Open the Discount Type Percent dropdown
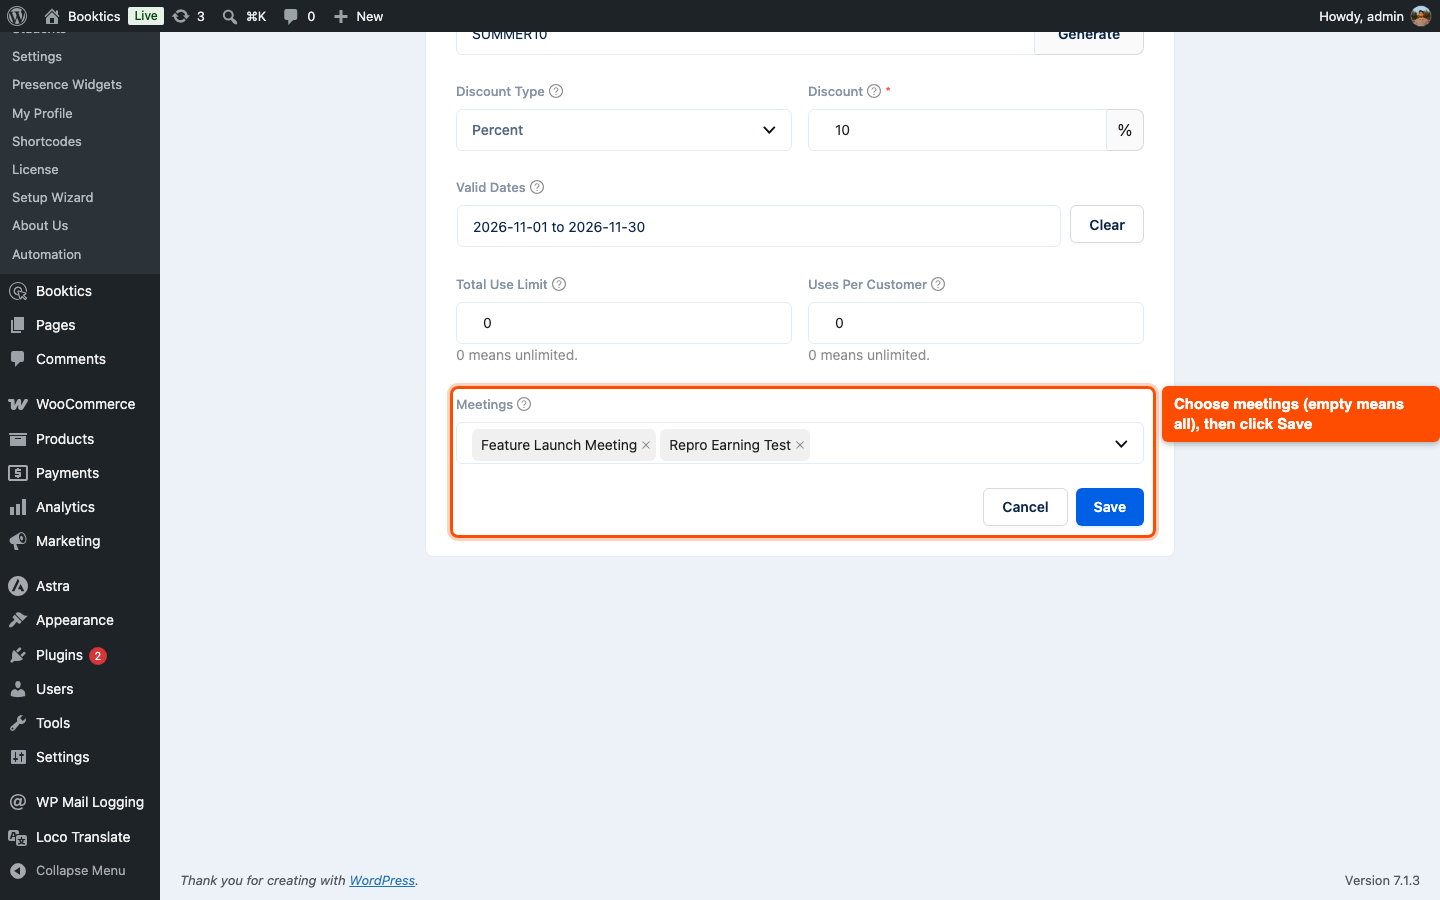The height and width of the screenshot is (900, 1440). [624, 130]
